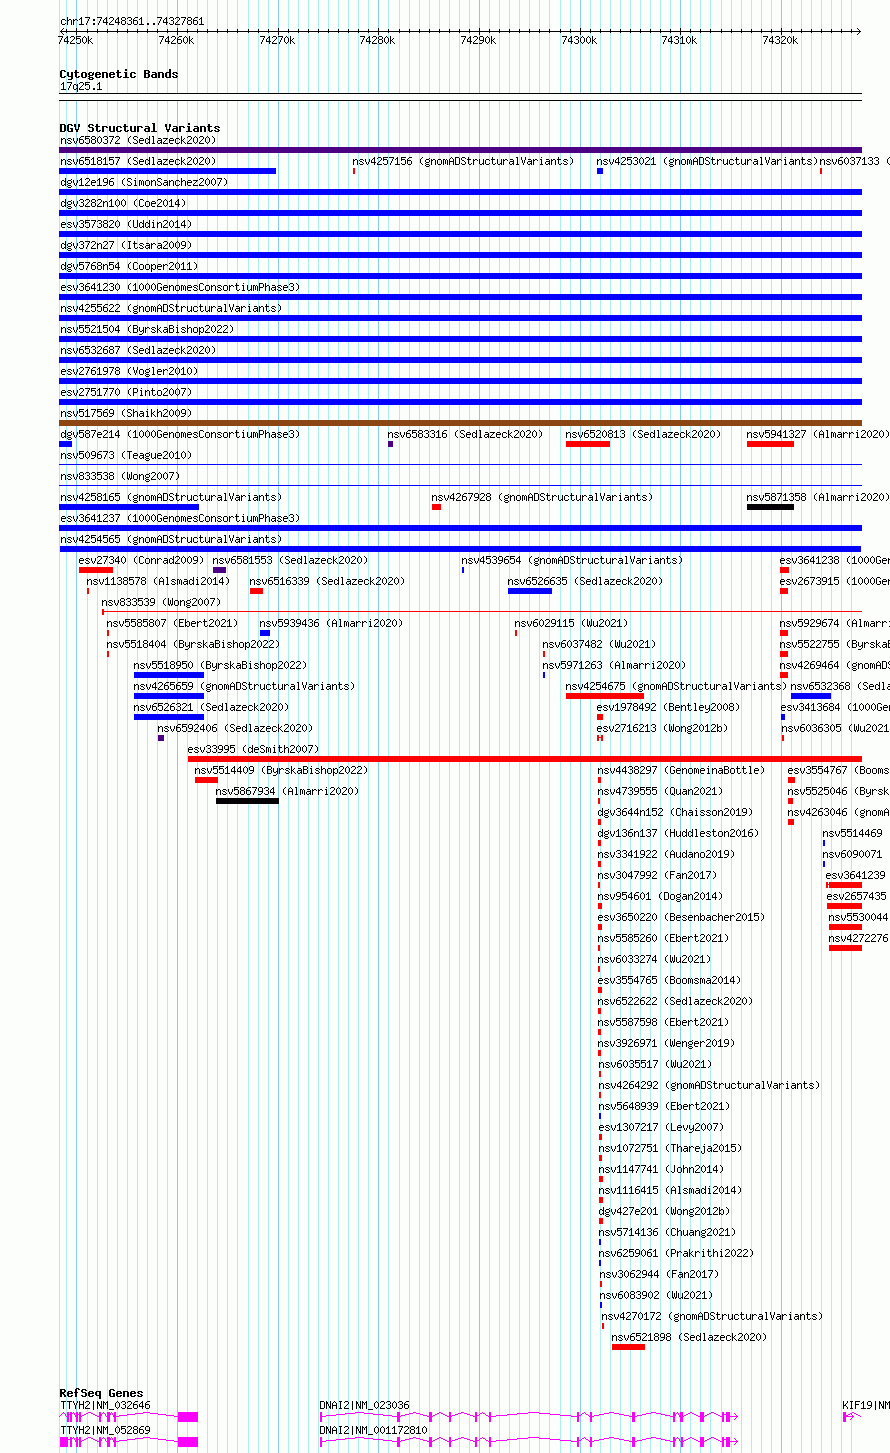Click esv1978492 (Bentley2008) label
890x1453 pixels.
[x=669, y=708]
